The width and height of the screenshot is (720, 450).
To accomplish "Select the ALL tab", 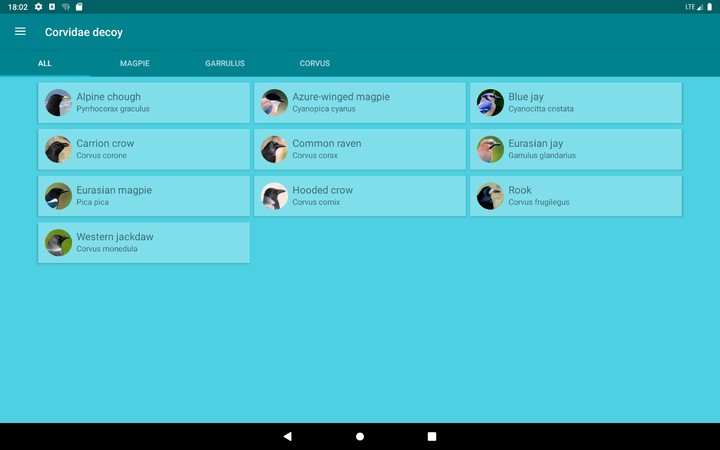I will coord(45,63).
